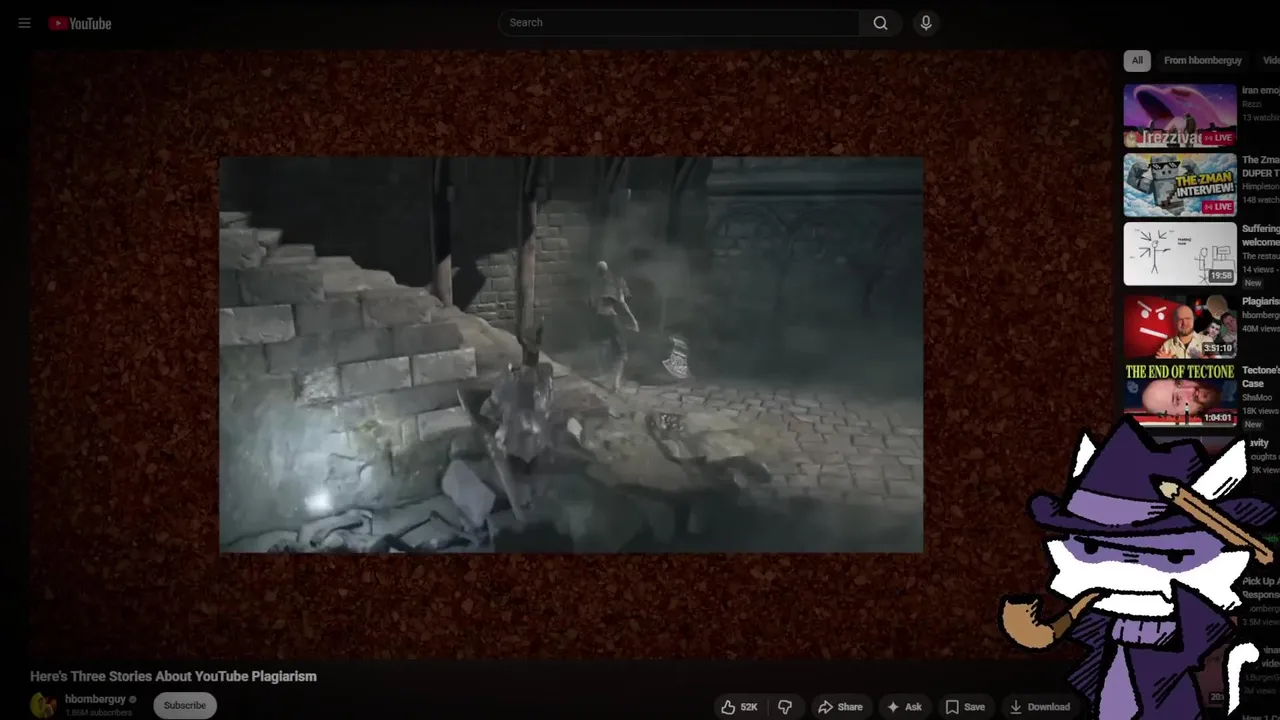Viewport: 1280px width, 720px height.
Task: Open the 3:51:10 Plagiarism video thumbnail
Action: coord(1180,325)
